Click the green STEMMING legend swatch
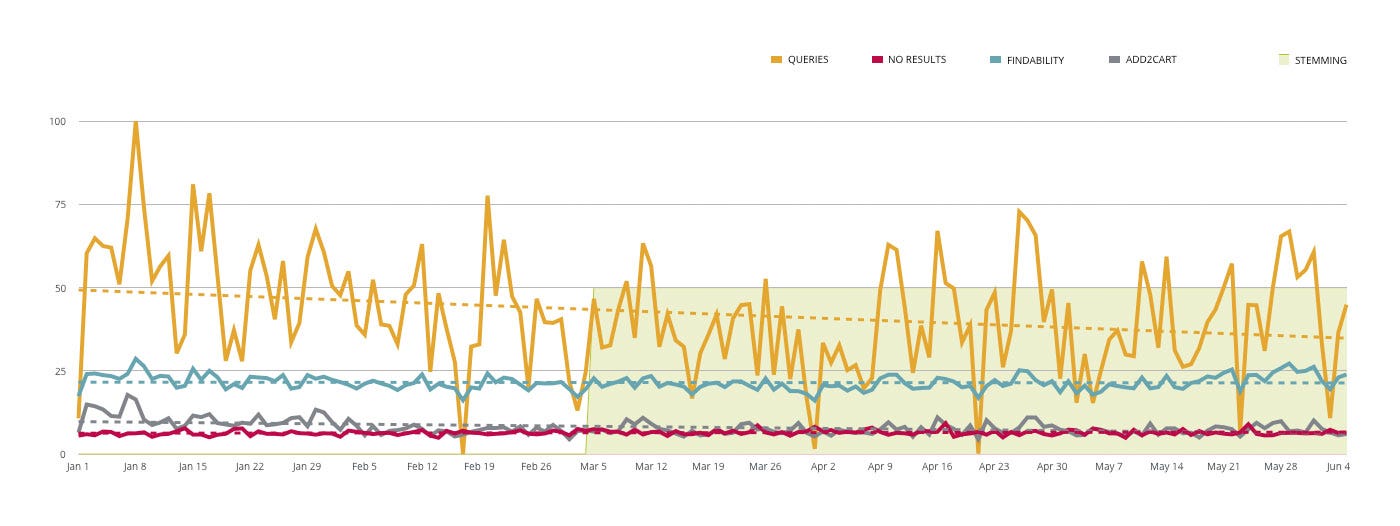 coord(1284,60)
